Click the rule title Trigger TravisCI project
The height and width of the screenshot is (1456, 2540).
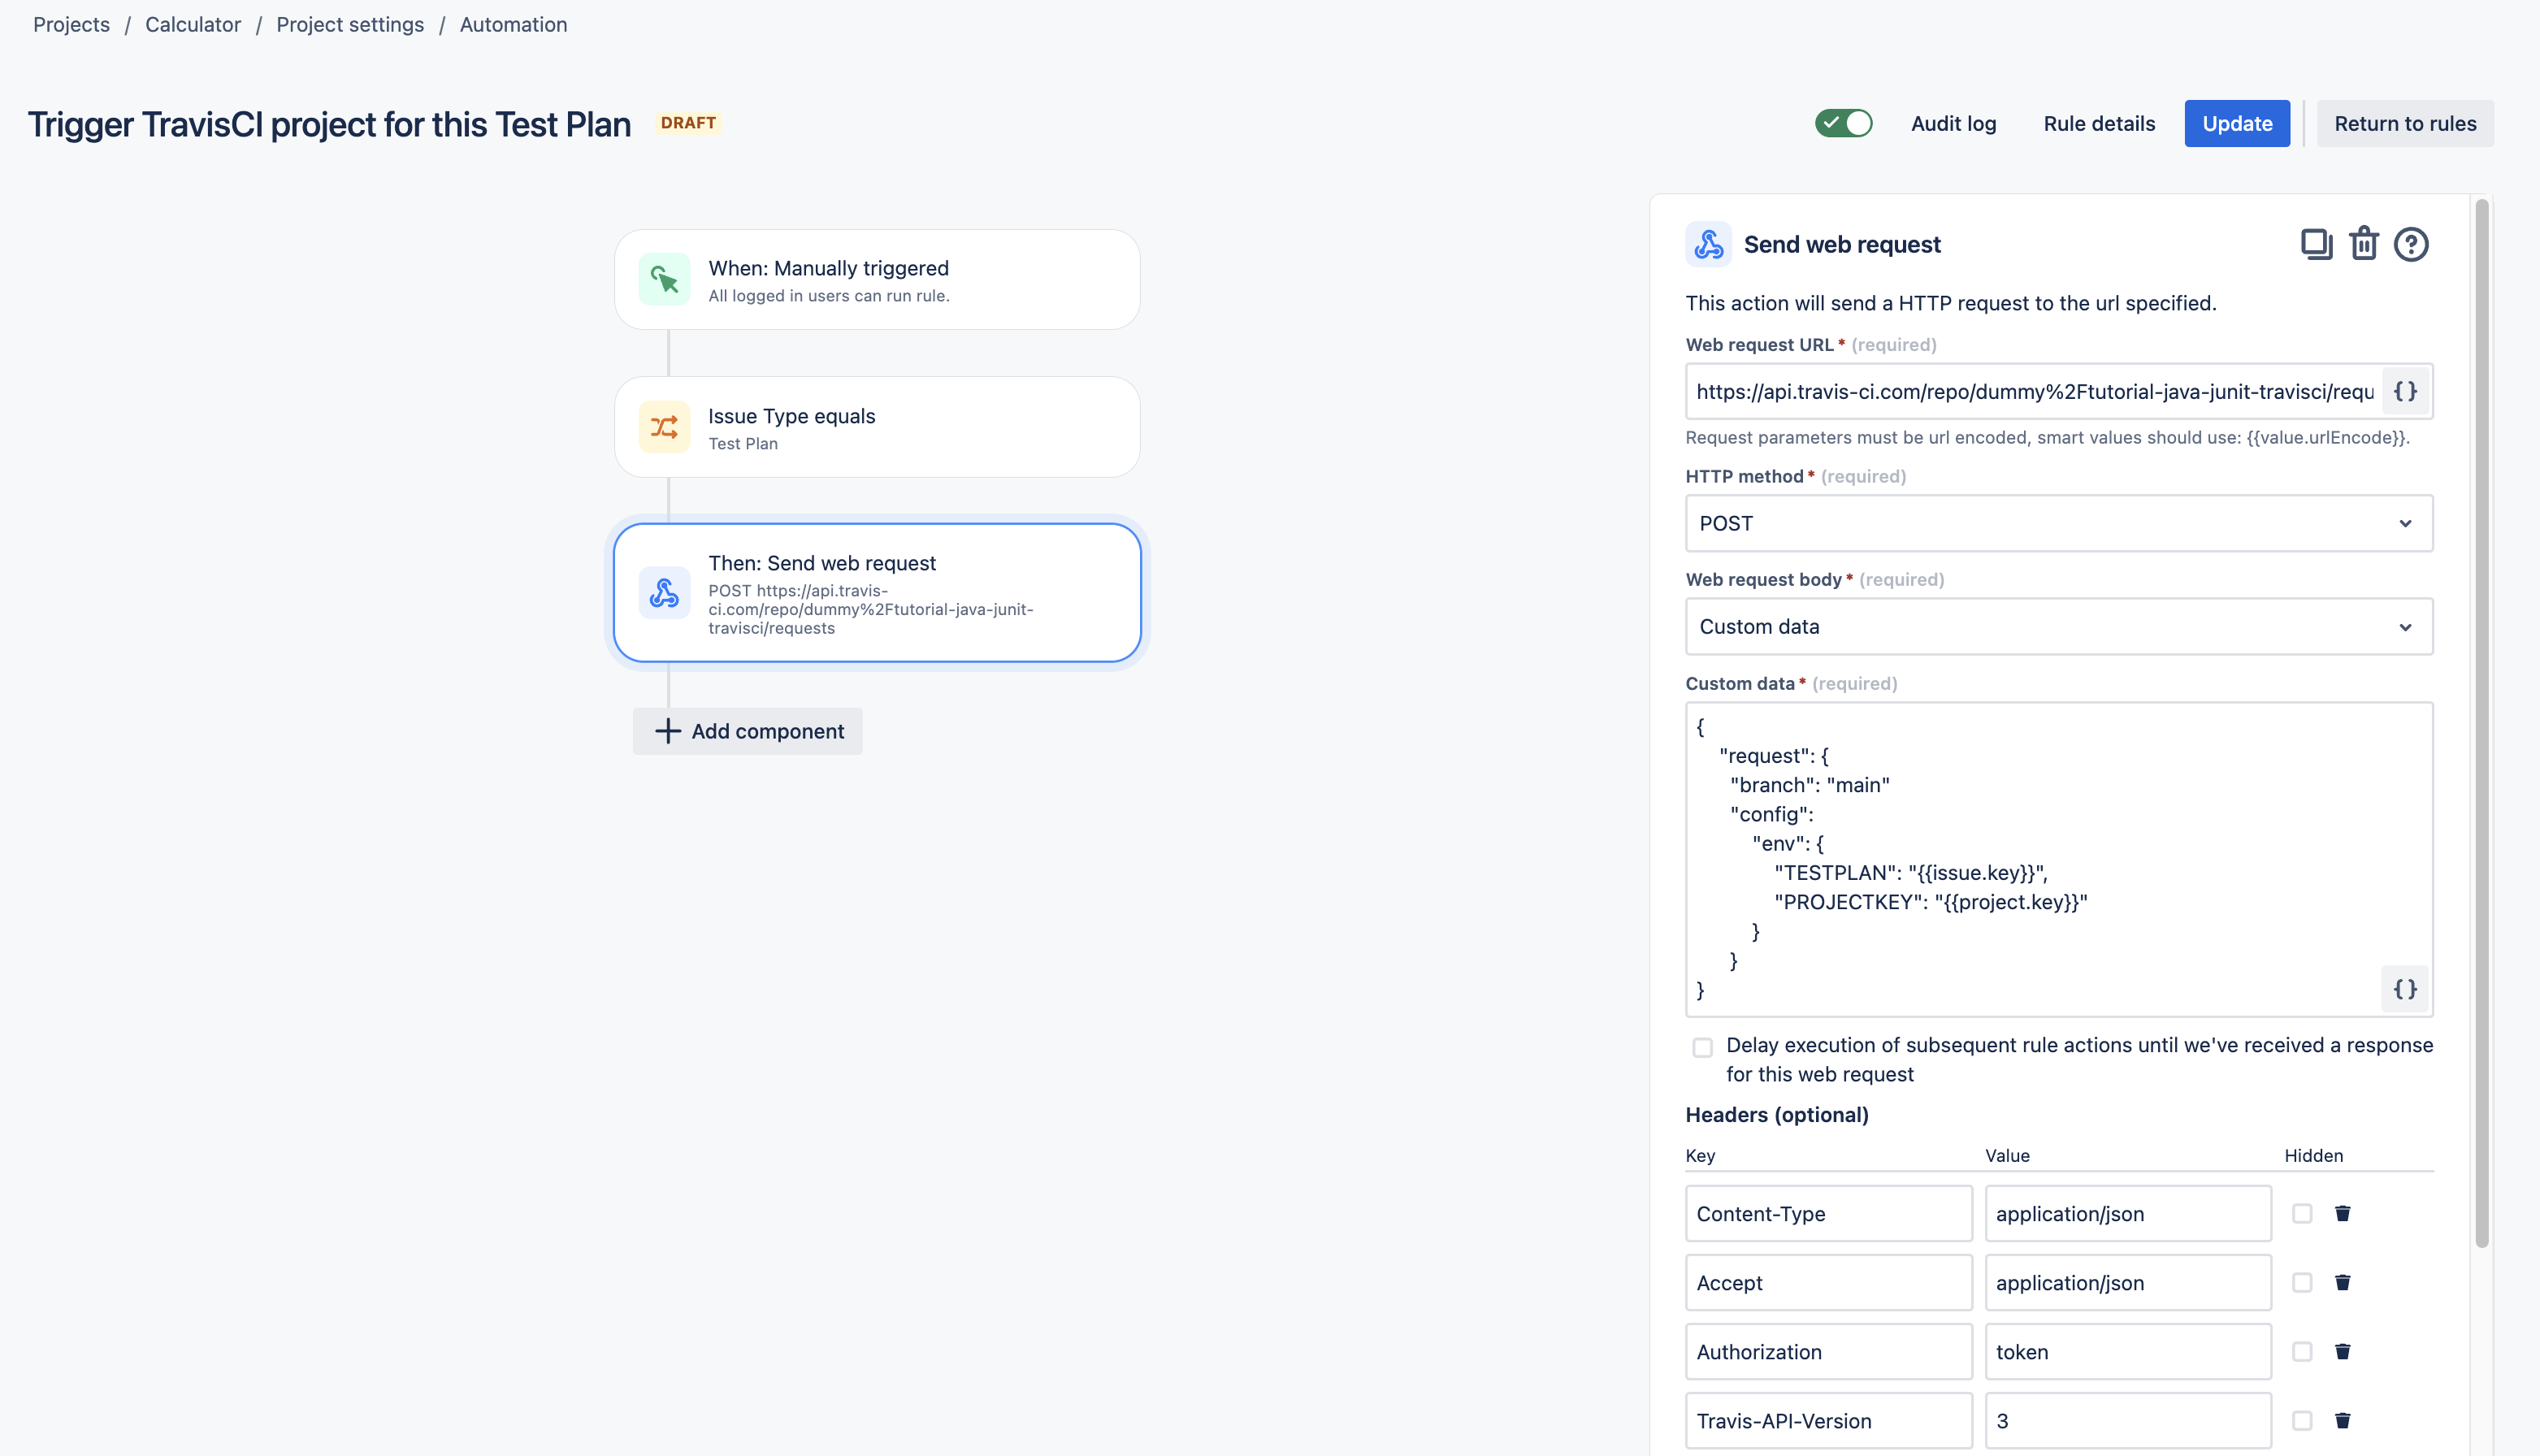[x=329, y=124]
